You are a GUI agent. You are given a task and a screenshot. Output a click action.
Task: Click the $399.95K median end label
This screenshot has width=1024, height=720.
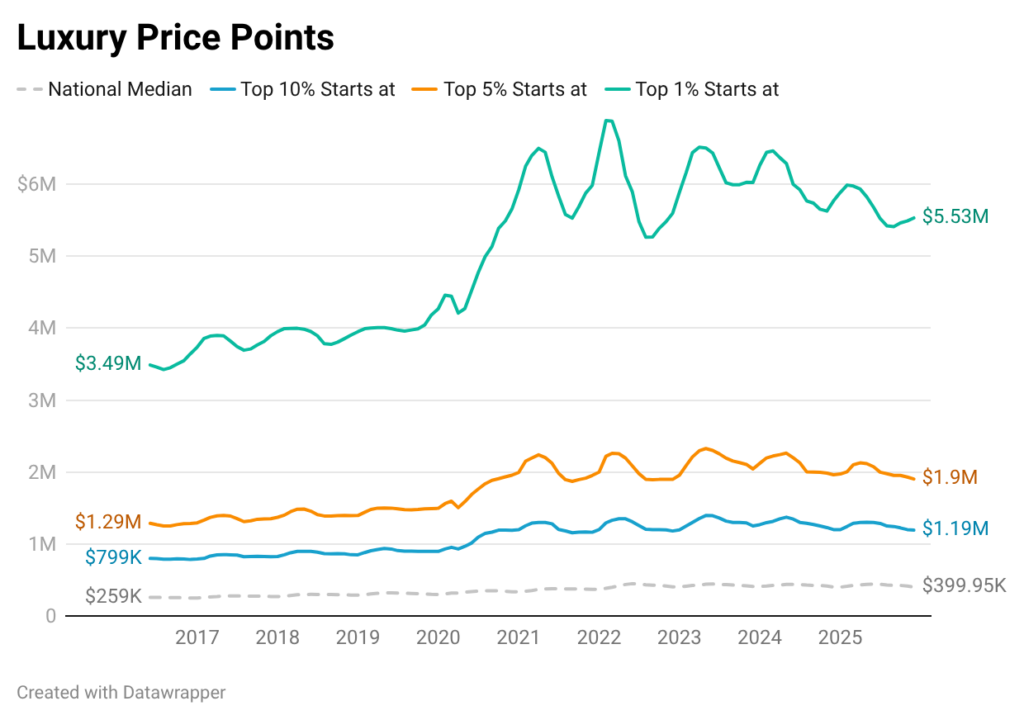click(964, 585)
